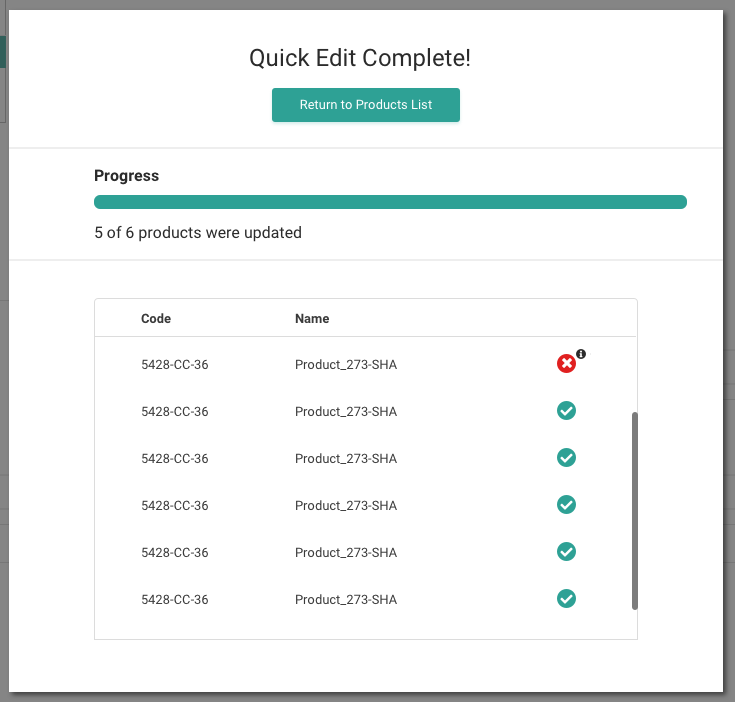The width and height of the screenshot is (735, 702).
Task: Click the Code column header
Action: pos(156,319)
